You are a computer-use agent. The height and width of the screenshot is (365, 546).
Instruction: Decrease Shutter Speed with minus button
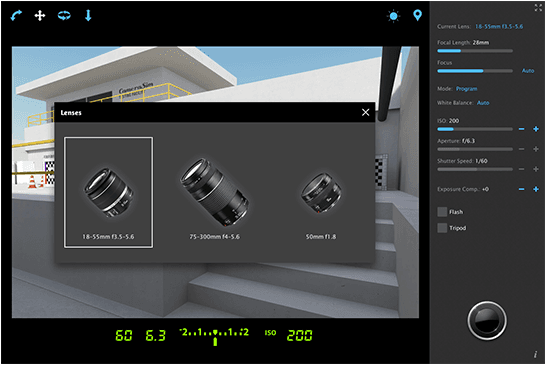[x=521, y=169]
